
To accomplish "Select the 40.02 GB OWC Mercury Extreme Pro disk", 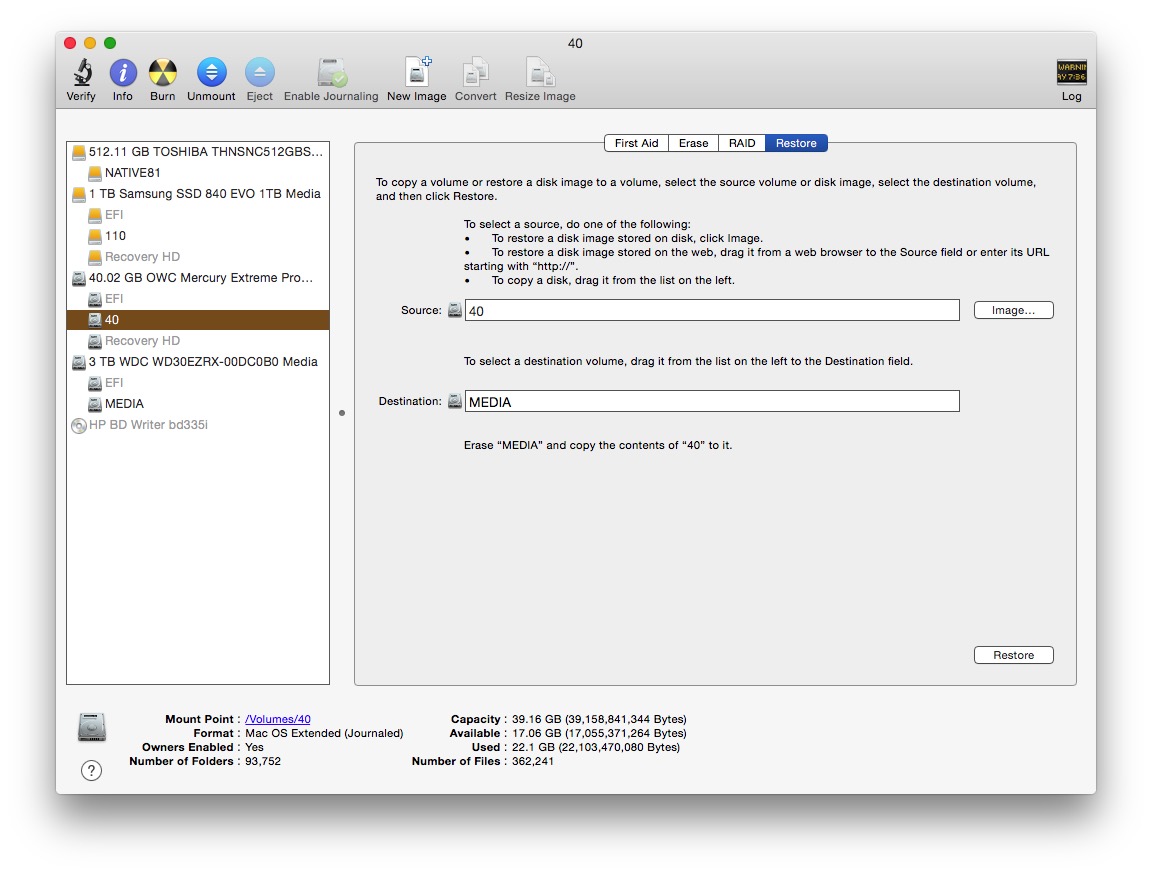I will pyautogui.click(x=198, y=278).
